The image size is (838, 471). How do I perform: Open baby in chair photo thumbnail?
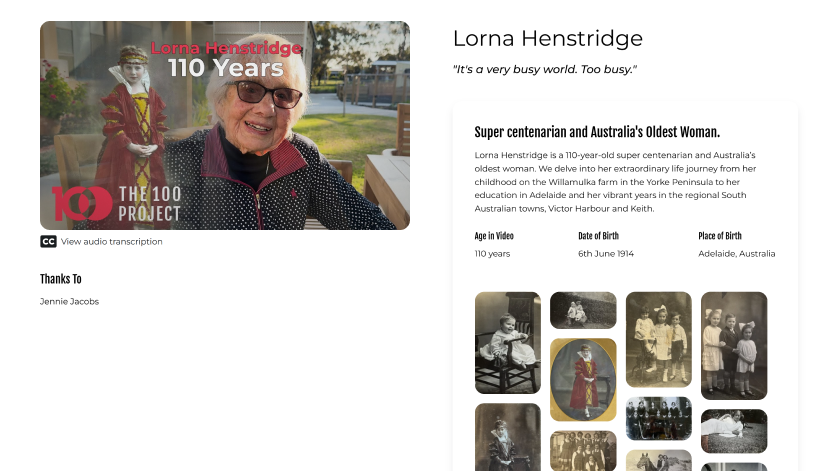508,343
